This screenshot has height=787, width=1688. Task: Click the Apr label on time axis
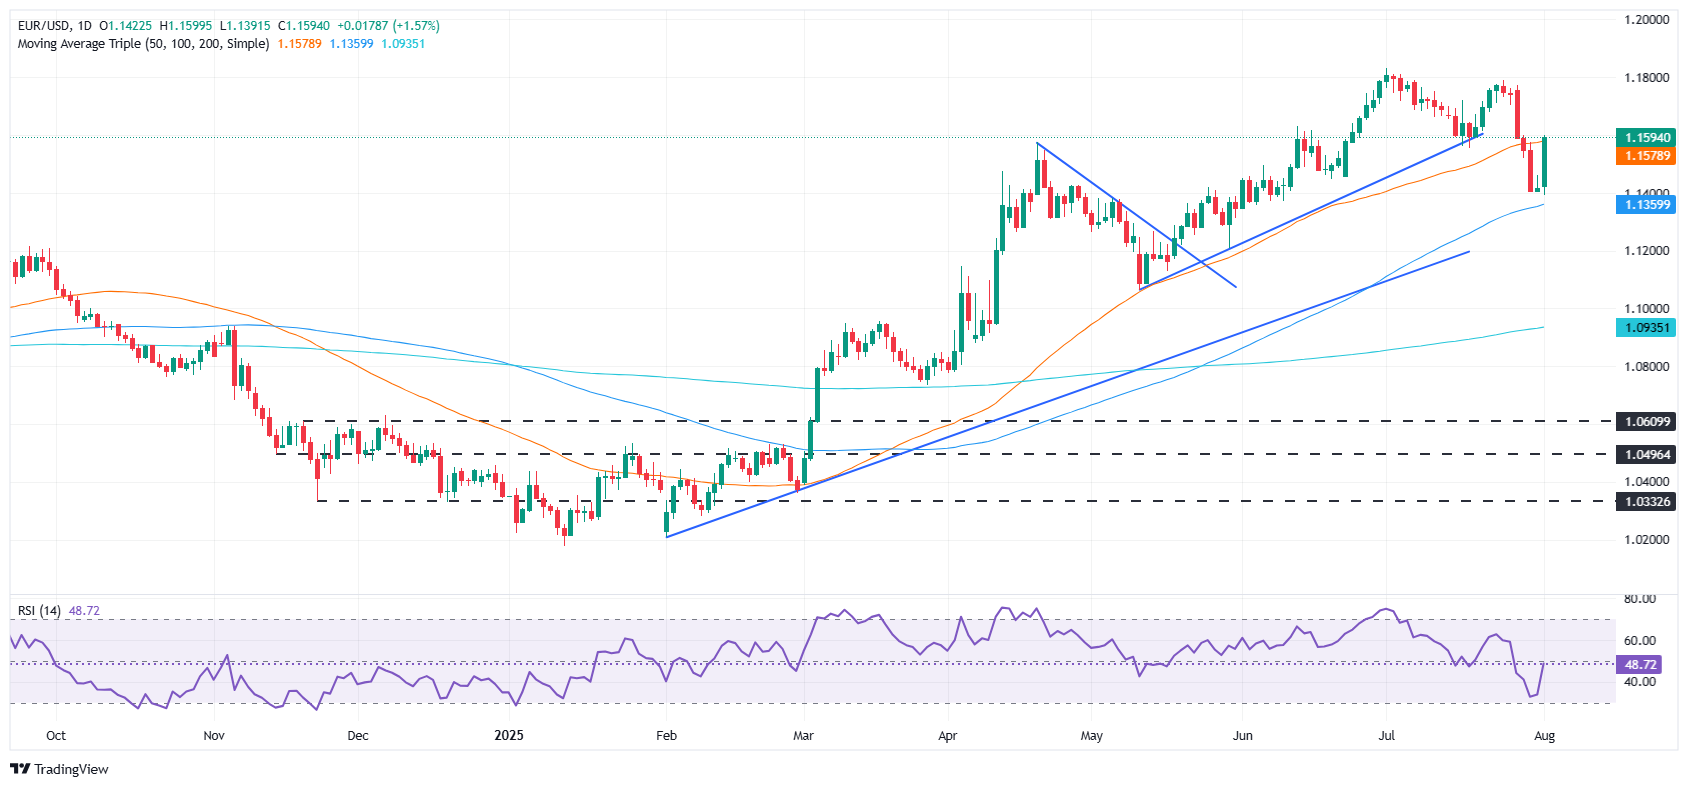(948, 736)
